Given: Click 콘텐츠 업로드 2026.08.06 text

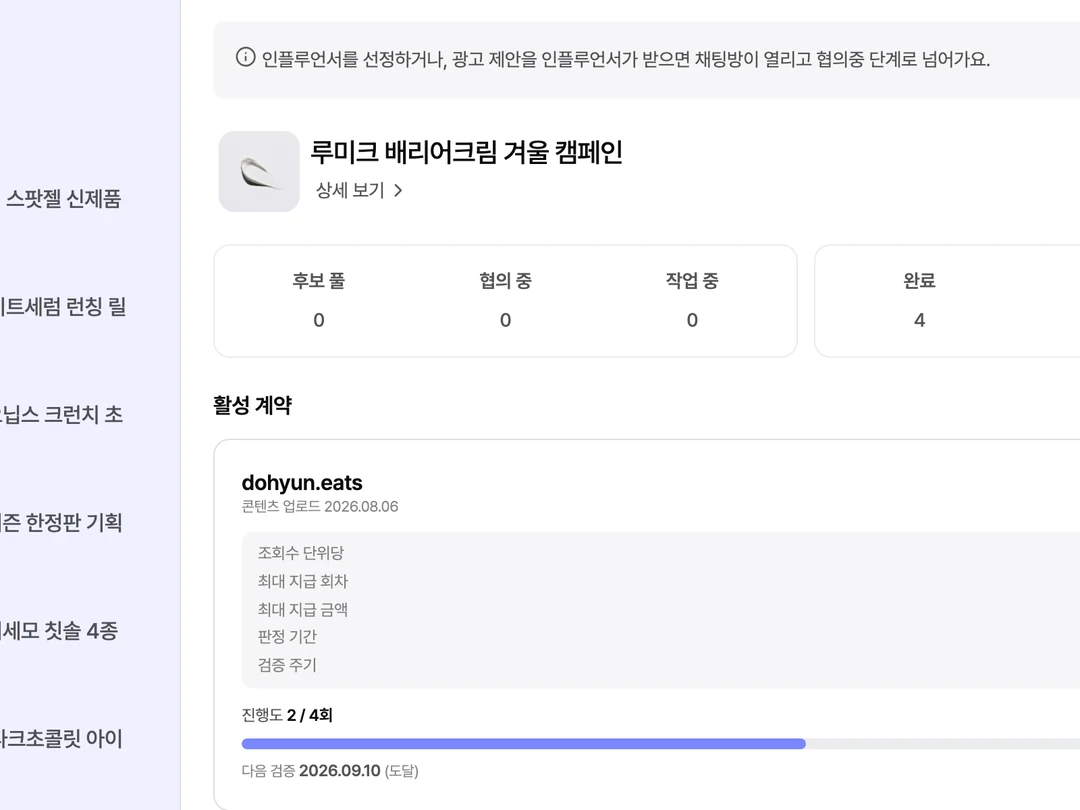Looking at the screenshot, I should [320, 506].
